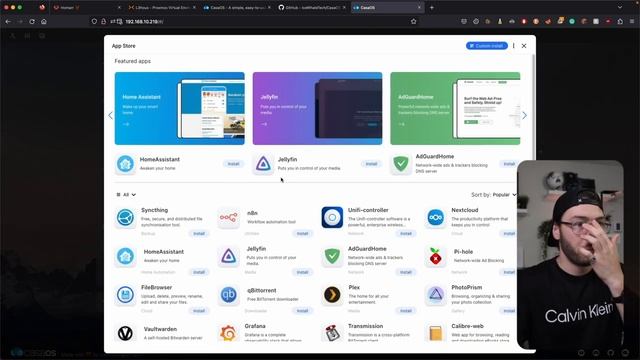
Task: Open the Grafana app icon
Action: pyautogui.click(x=229, y=333)
